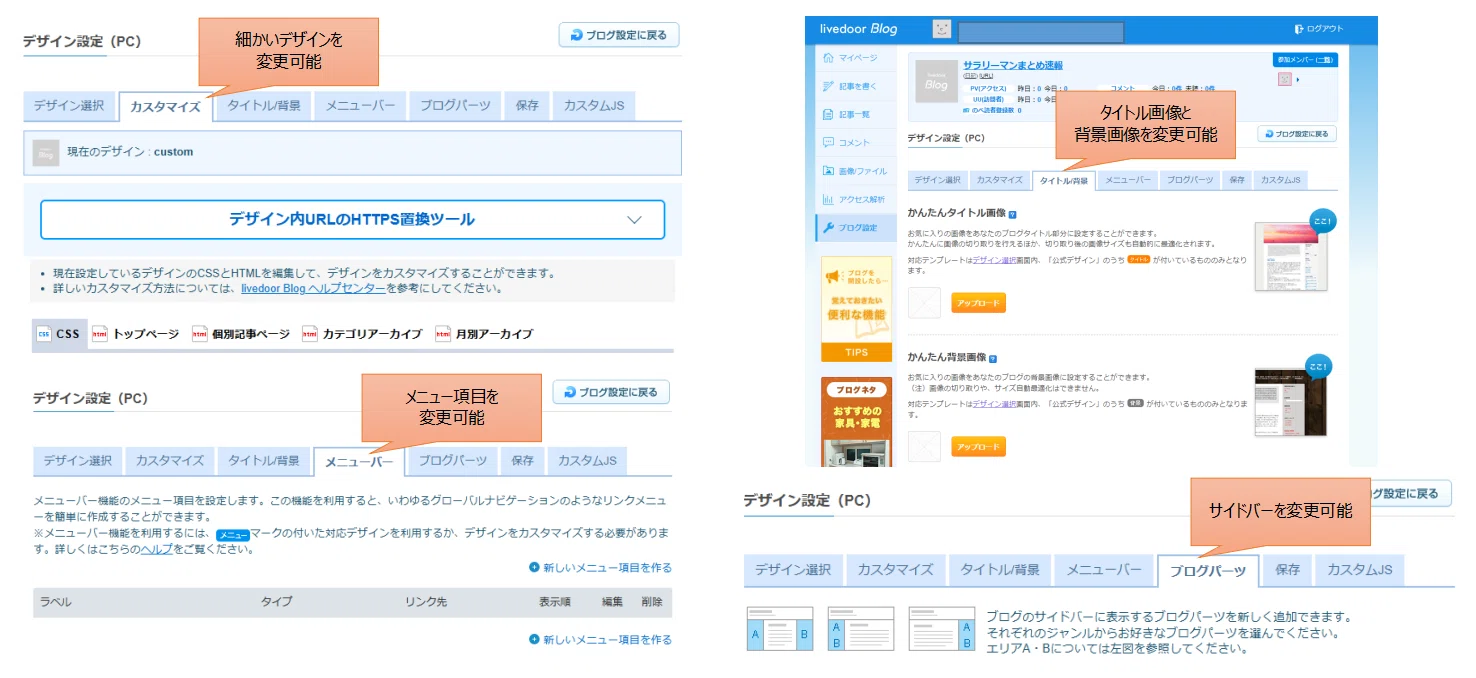Select ブログパーツ tab in sidebar parts panel
Viewport: 1476px width, 678px height.
coord(1207,570)
